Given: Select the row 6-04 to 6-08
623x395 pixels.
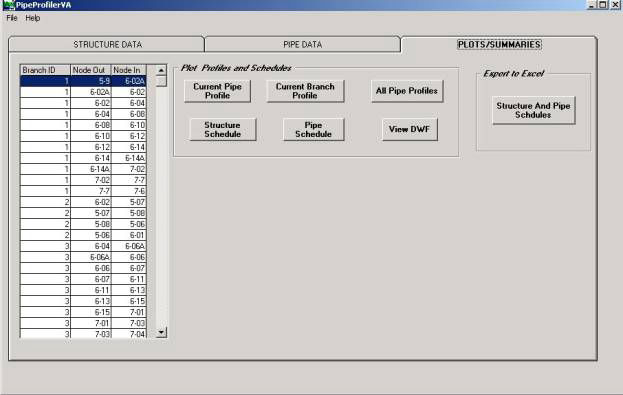Looking at the screenshot, I should point(83,114).
